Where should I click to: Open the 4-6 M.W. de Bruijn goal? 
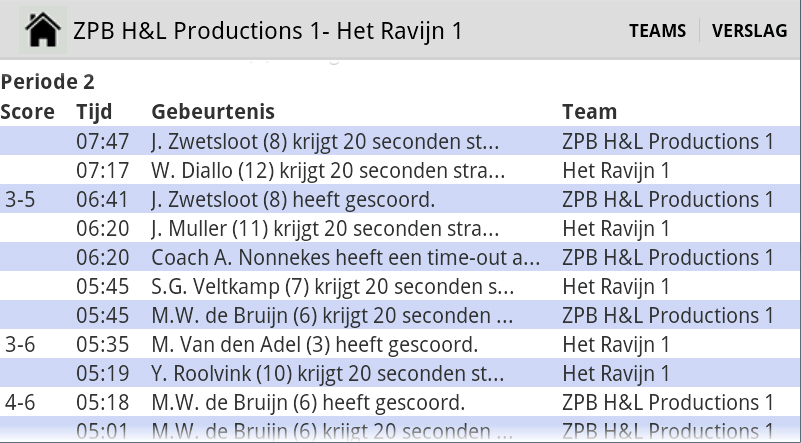400,402
